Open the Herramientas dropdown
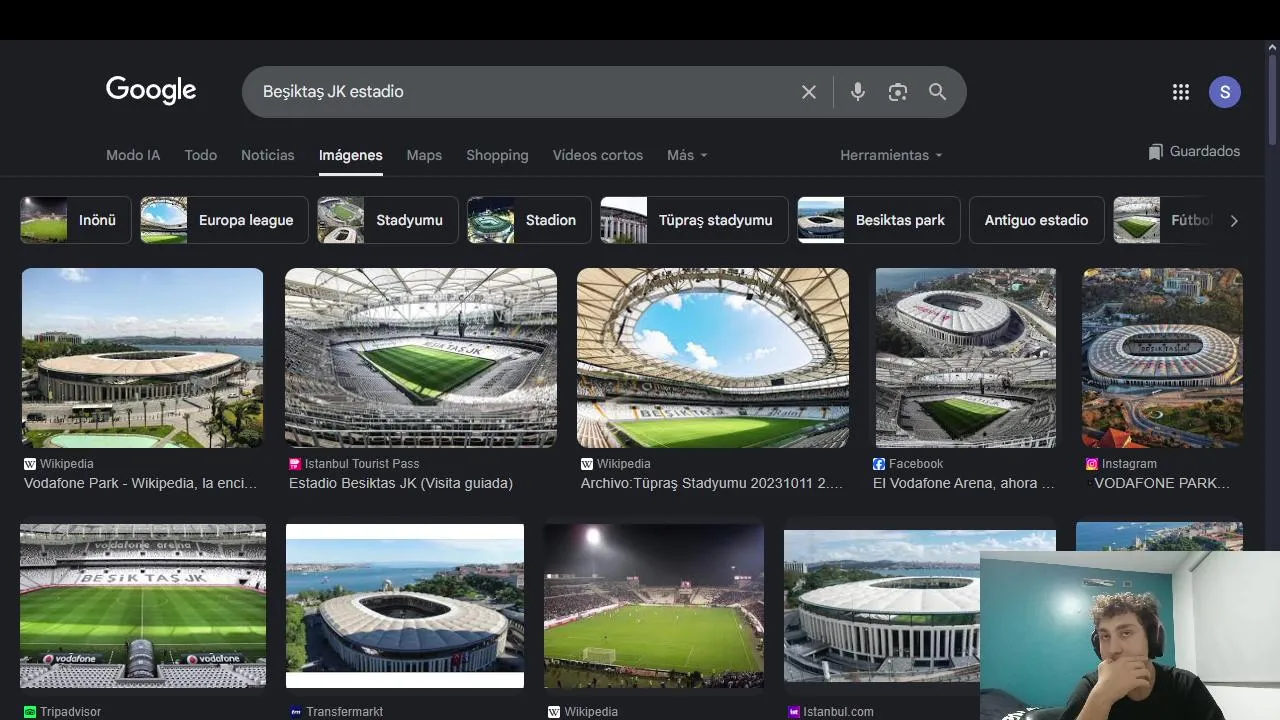Screen dimensions: 1280x720 coord(891,155)
